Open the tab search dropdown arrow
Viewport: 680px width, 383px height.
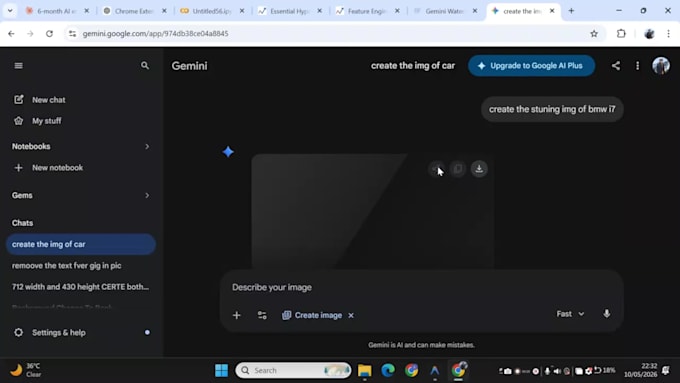coord(10,11)
